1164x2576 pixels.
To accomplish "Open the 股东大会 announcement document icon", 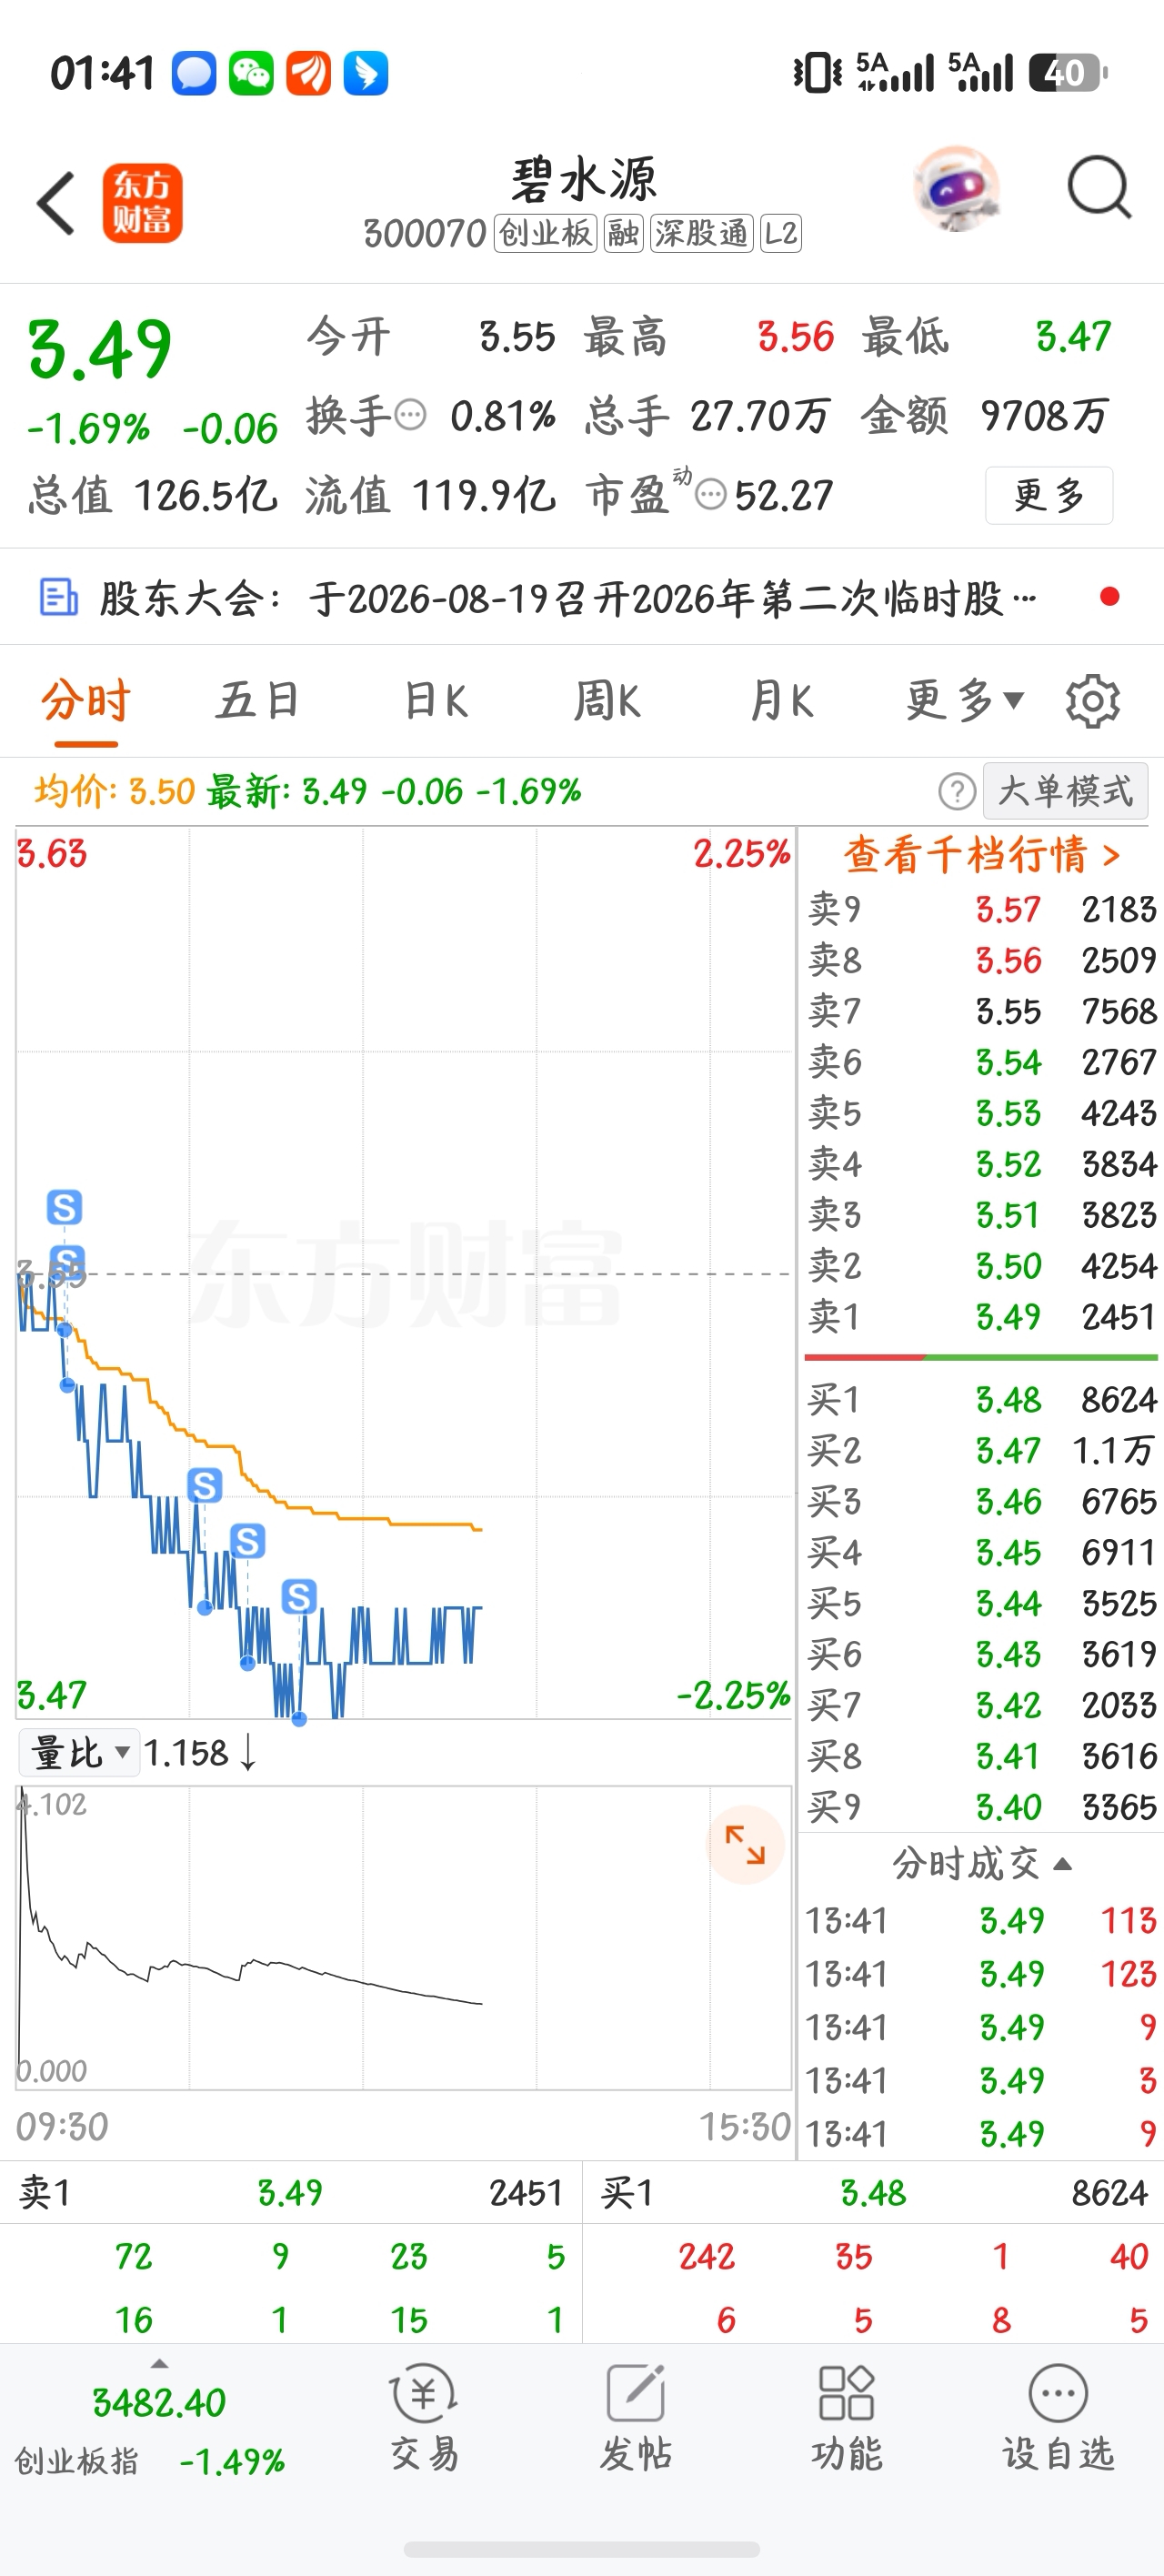I will coord(58,597).
